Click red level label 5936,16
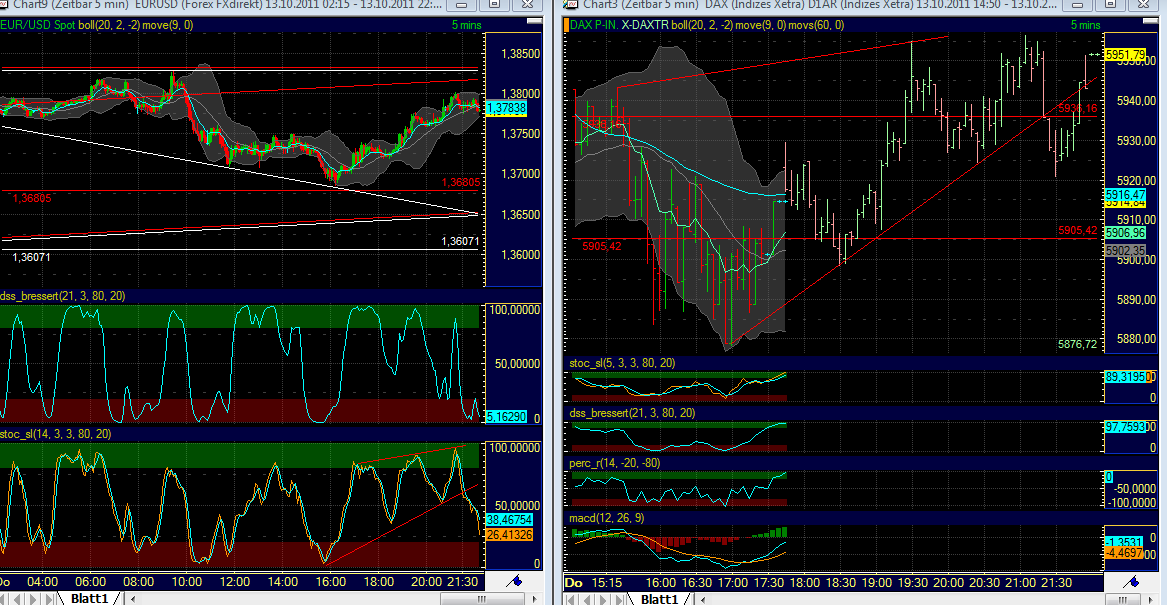Image resolution: width=1167 pixels, height=605 pixels. pos(1077,108)
